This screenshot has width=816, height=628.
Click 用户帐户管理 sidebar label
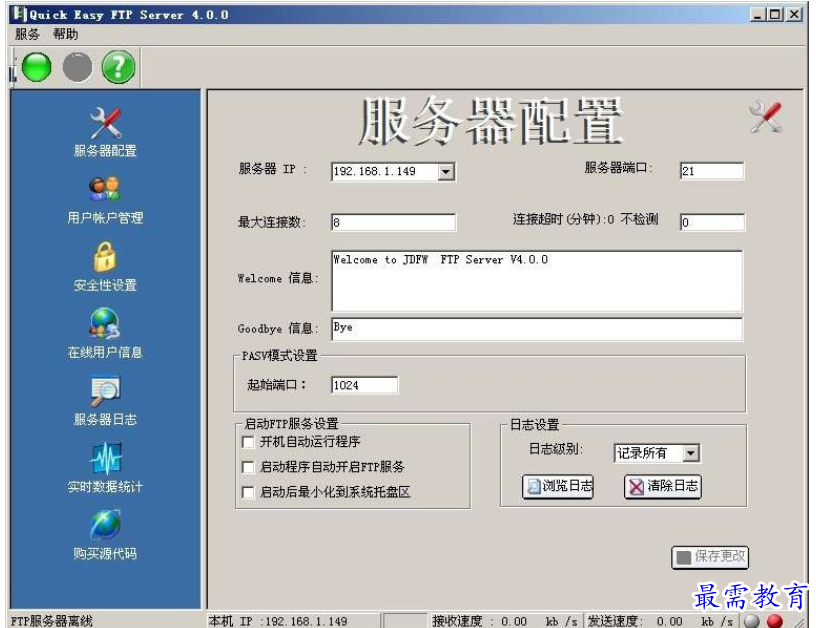[105, 218]
